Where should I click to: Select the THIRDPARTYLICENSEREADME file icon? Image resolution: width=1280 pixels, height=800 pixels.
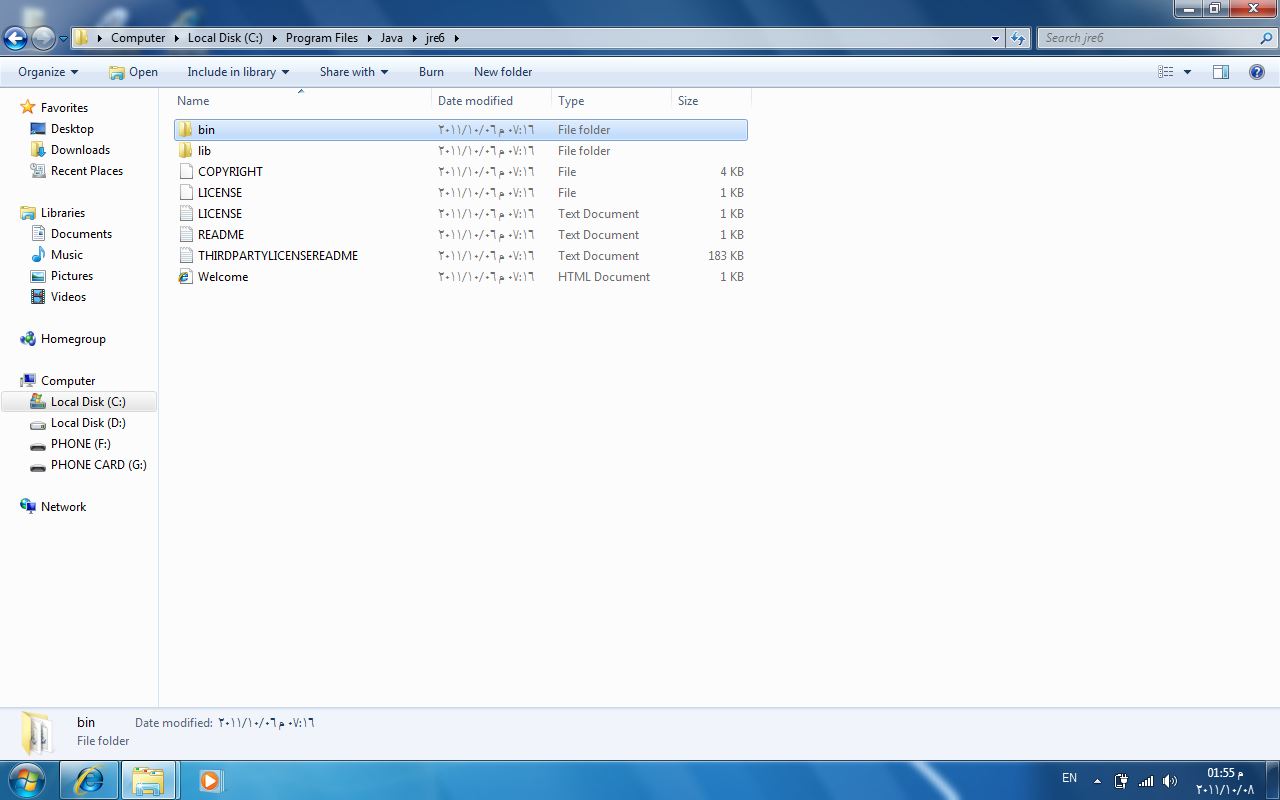point(185,256)
